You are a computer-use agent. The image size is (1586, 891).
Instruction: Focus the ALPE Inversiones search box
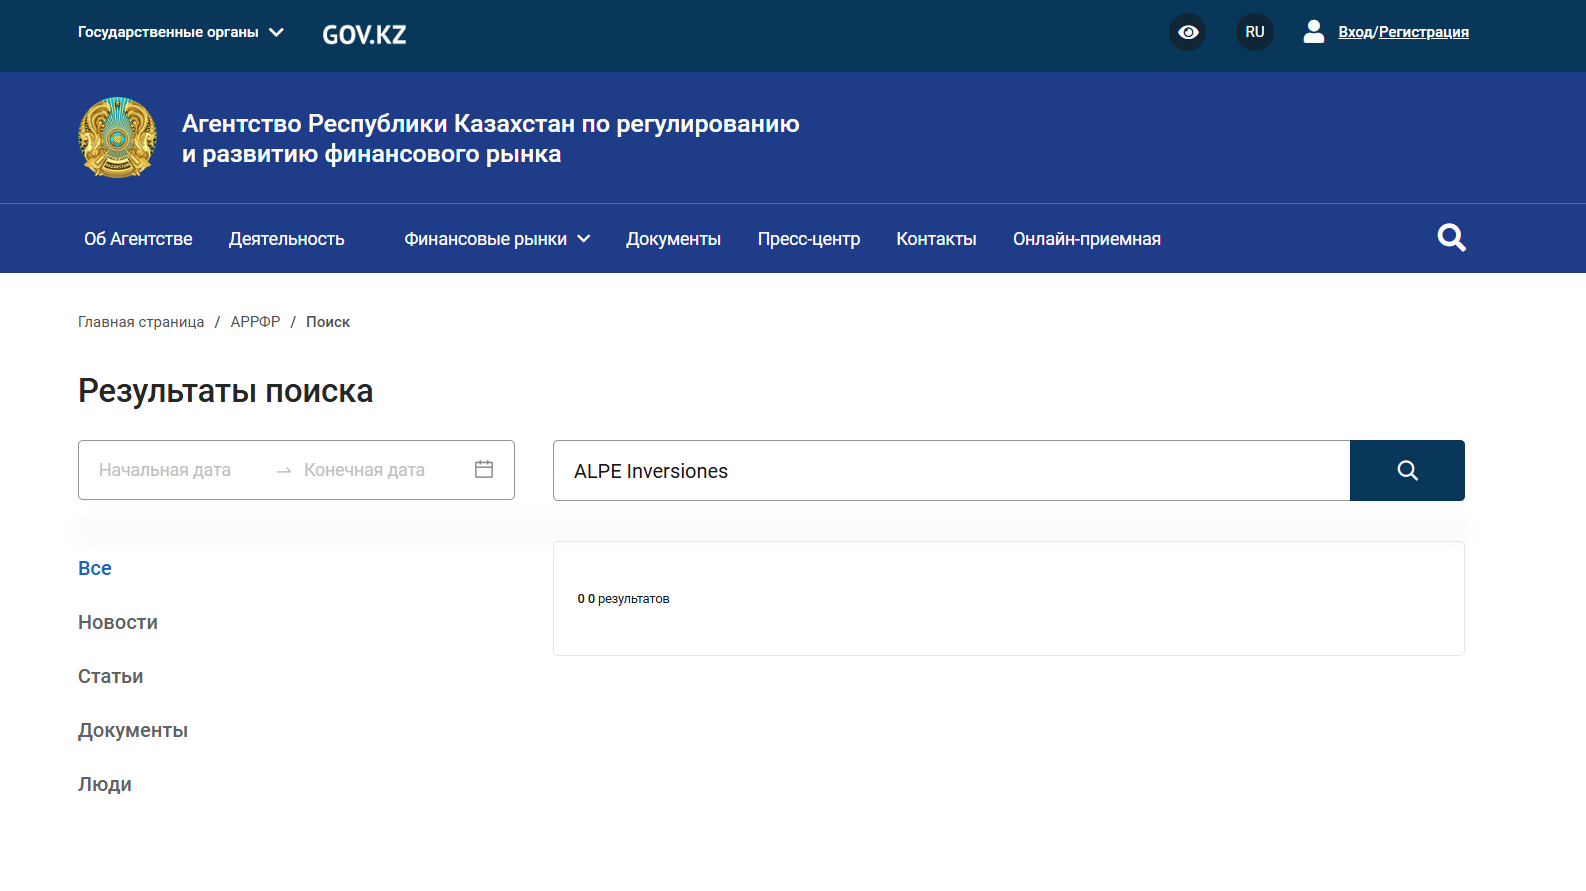(951, 471)
